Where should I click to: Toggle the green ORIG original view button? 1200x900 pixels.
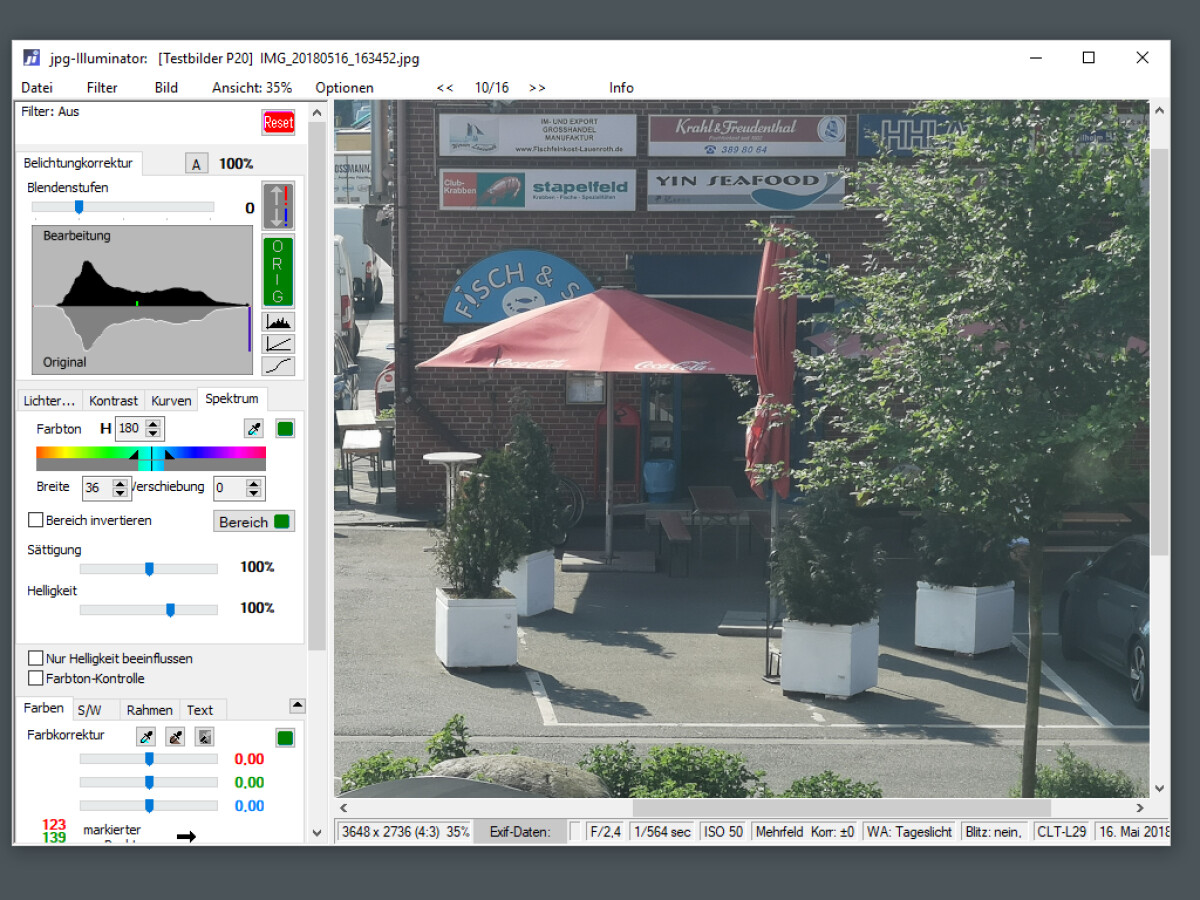[x=278, y=271]
